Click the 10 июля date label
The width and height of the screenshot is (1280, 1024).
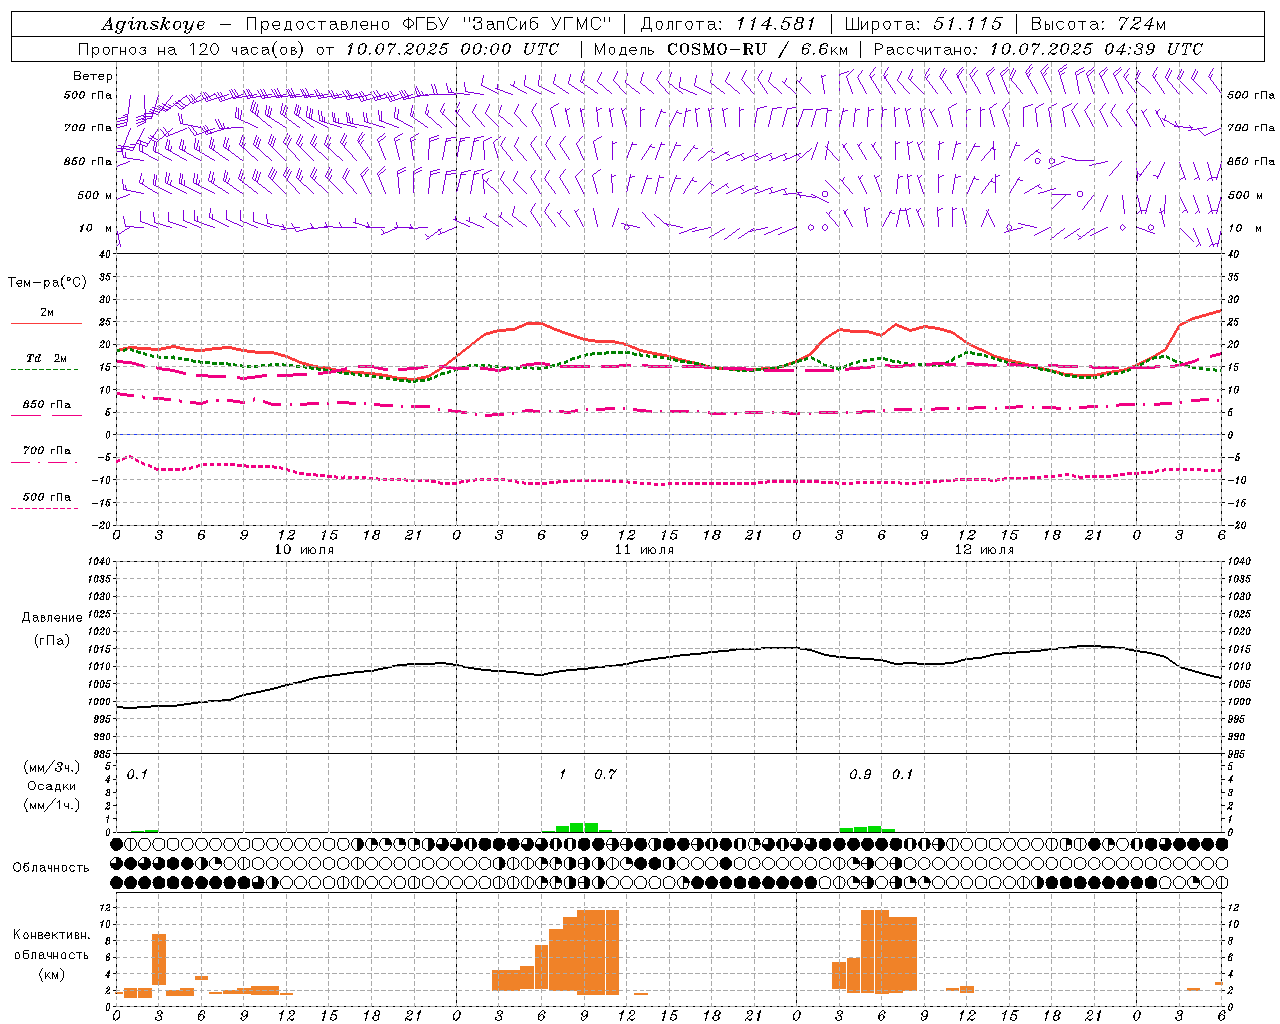point(304,550)
